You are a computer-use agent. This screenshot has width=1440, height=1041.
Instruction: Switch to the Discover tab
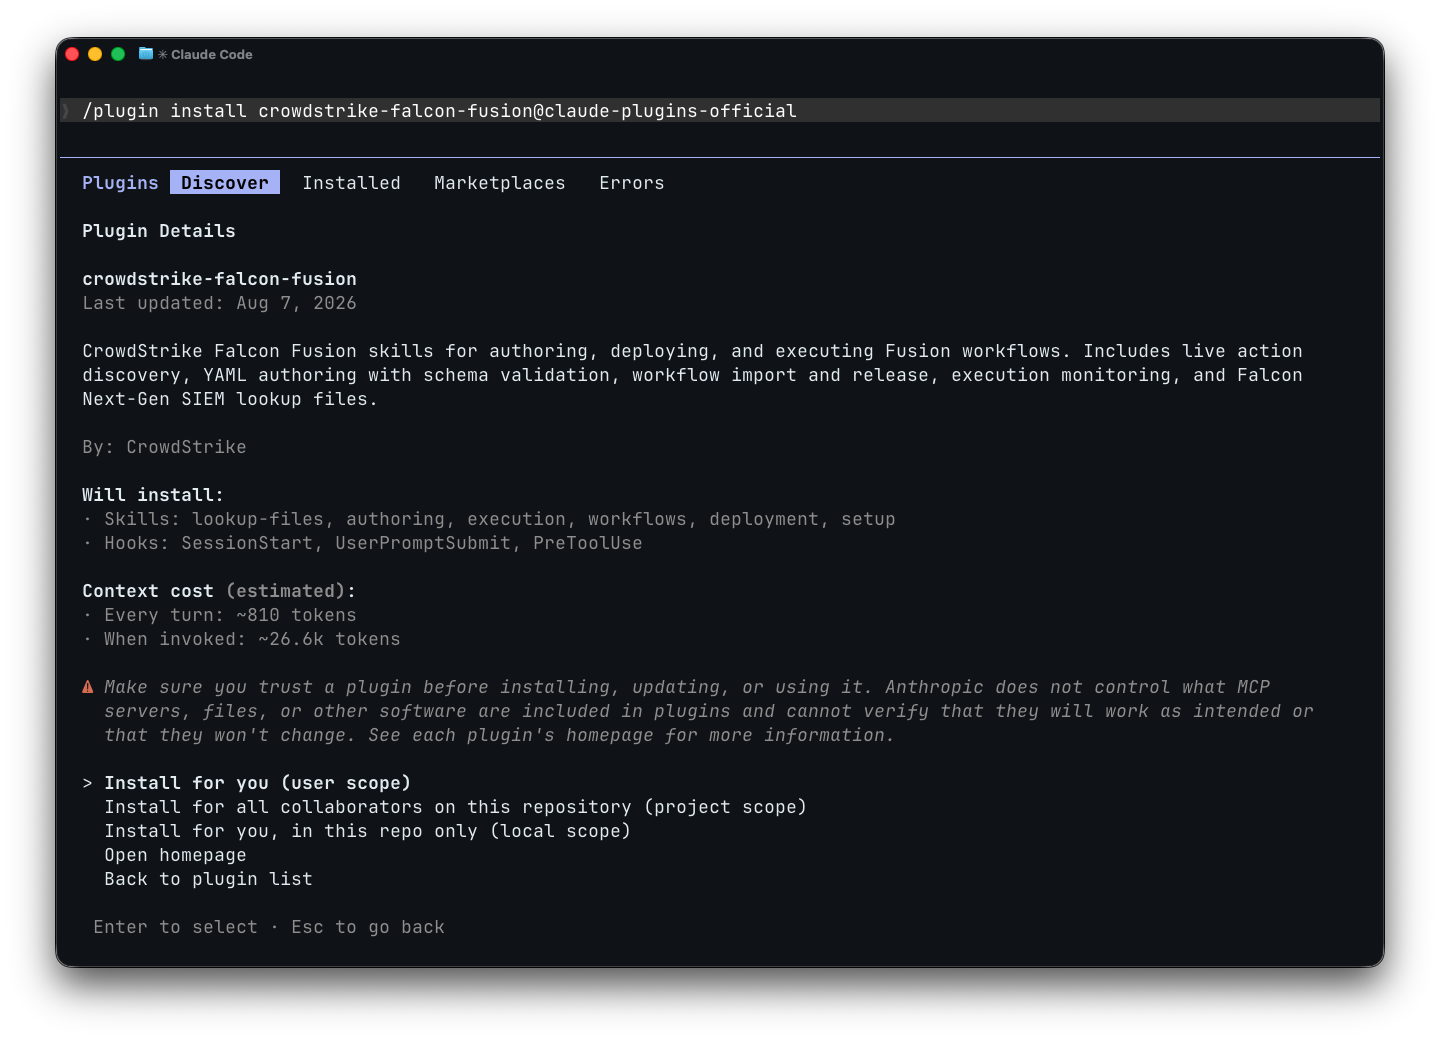point(225,183)
